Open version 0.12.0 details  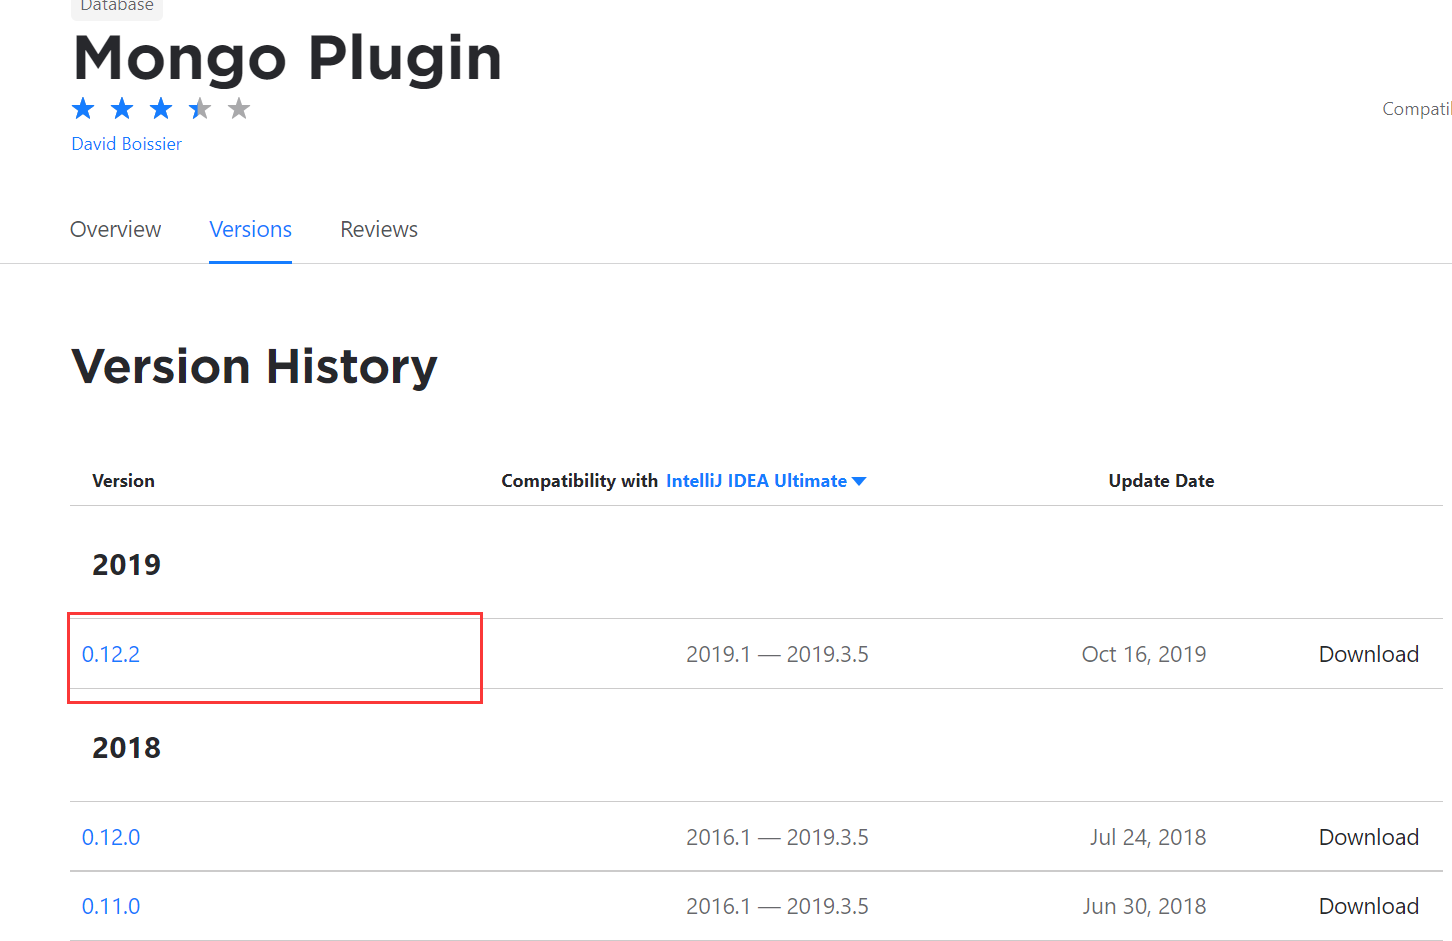pyautogui.click(x=111, y=837)
